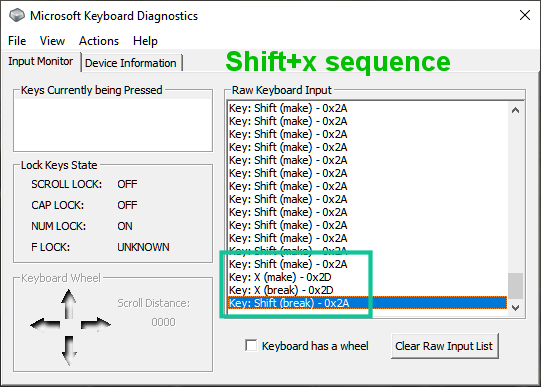Open the Actions menu
Image resolution: width=541 pixels, height=387 pixels.
click(x=99, y=41)
